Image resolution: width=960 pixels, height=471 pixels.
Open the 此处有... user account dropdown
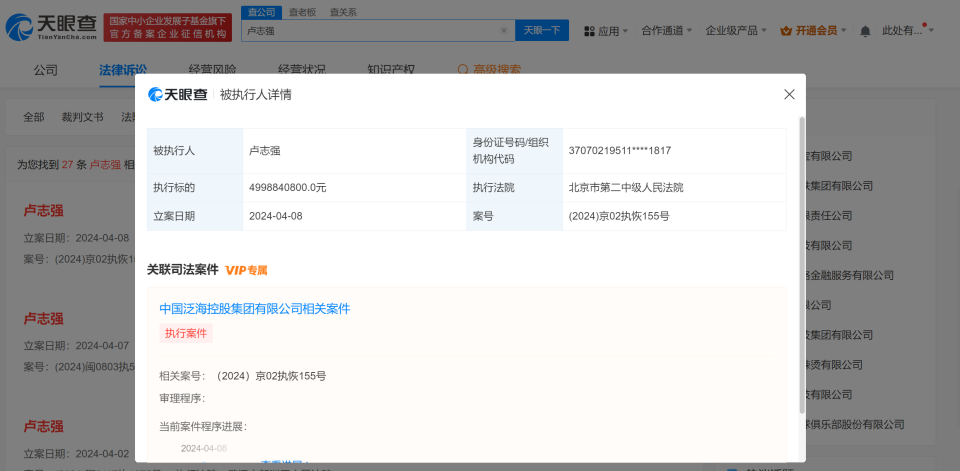907,31
